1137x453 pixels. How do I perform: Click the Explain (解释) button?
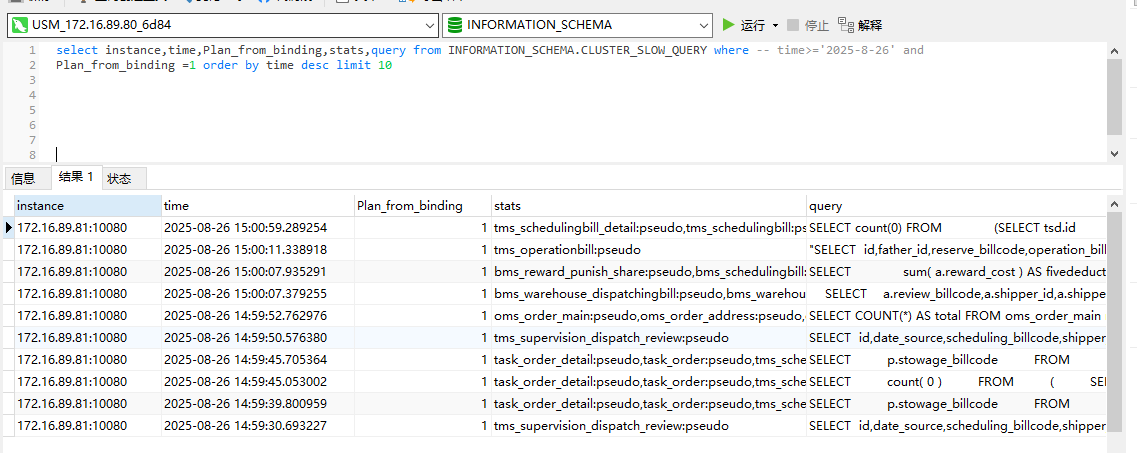pos(860,25)
